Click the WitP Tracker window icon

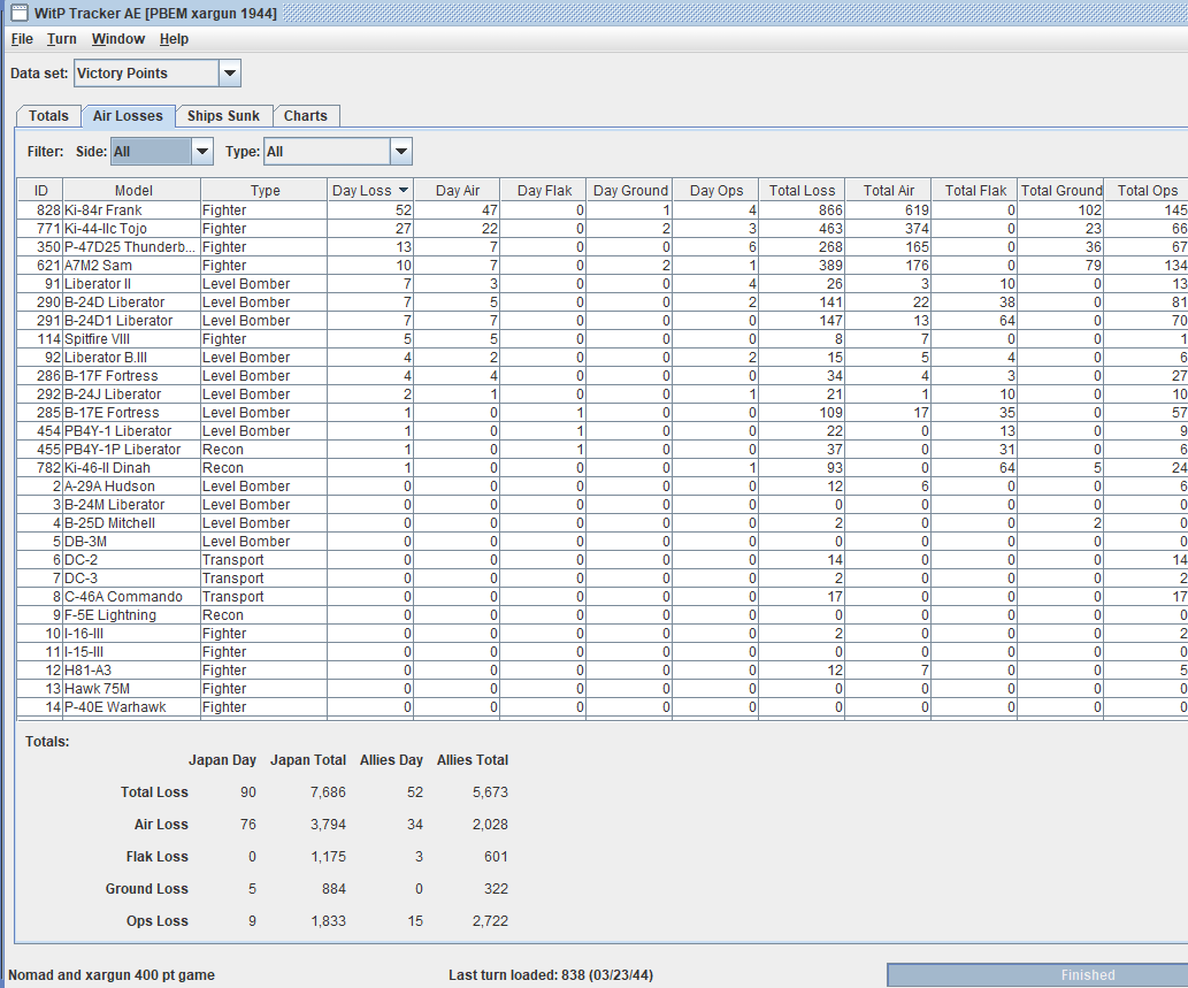18,13
